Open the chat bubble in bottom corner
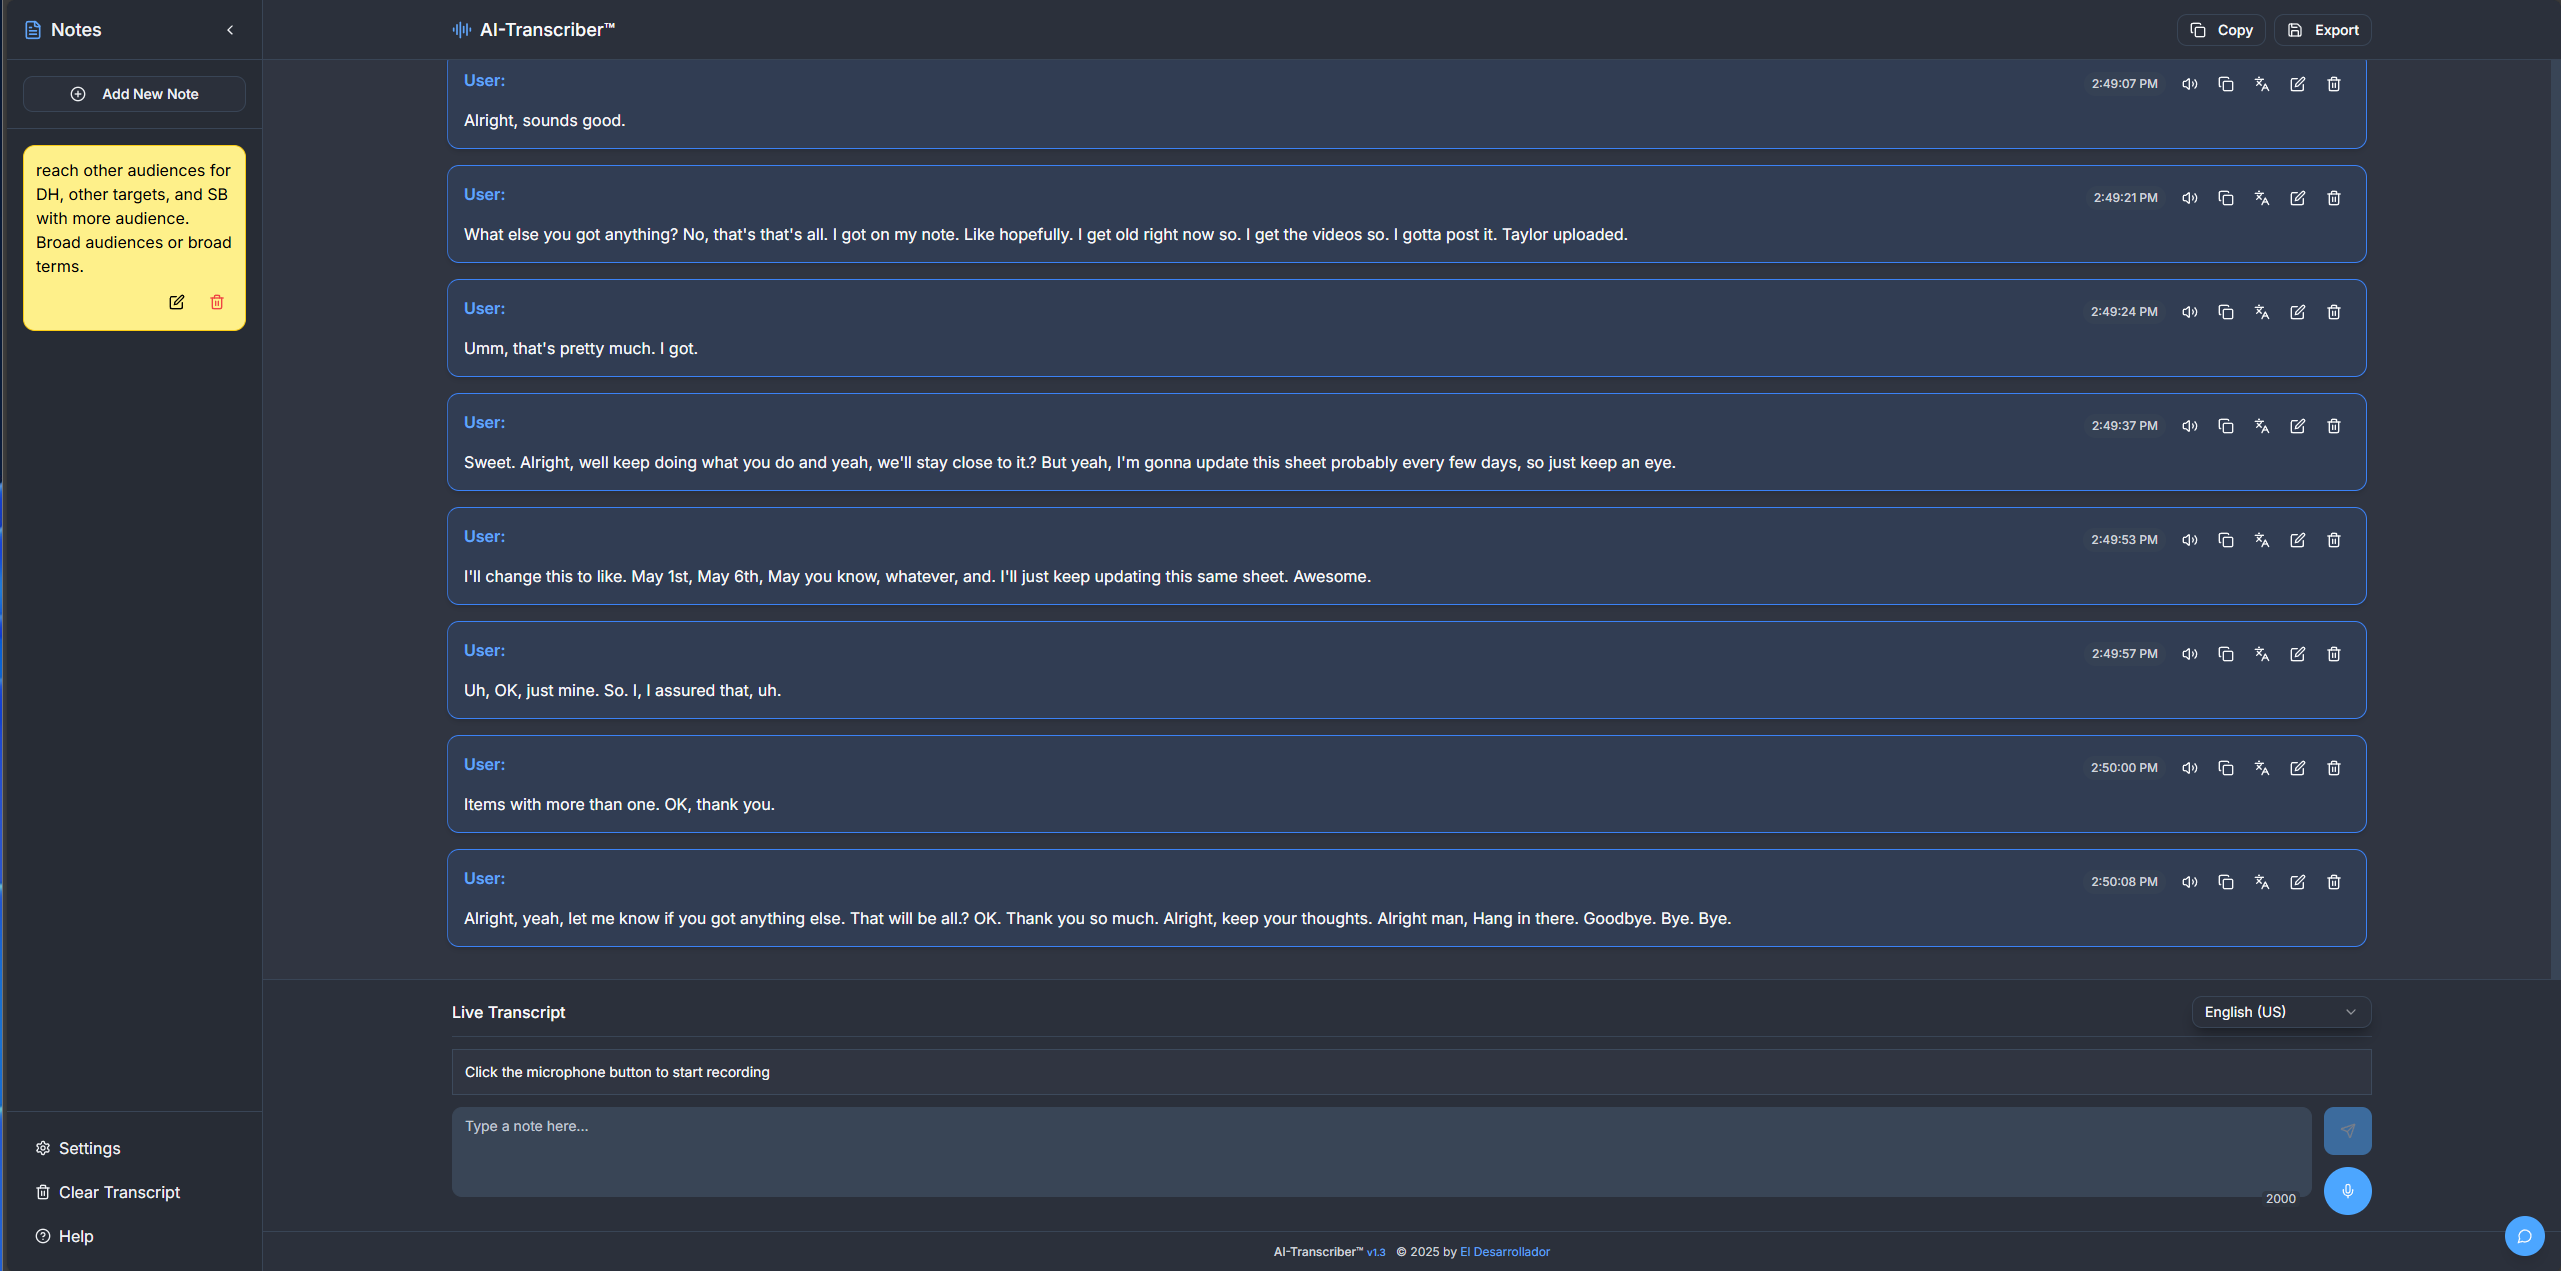 click(x=2523, y=1236)
